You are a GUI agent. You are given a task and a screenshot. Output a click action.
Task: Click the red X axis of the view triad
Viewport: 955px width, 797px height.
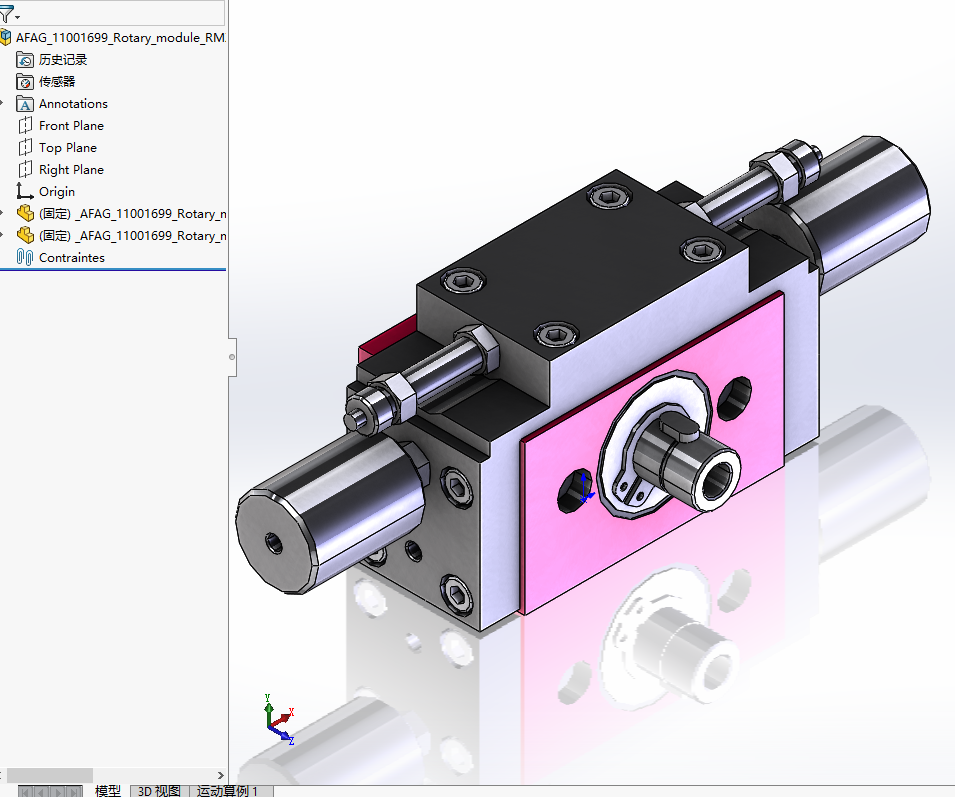coord(285,717)
